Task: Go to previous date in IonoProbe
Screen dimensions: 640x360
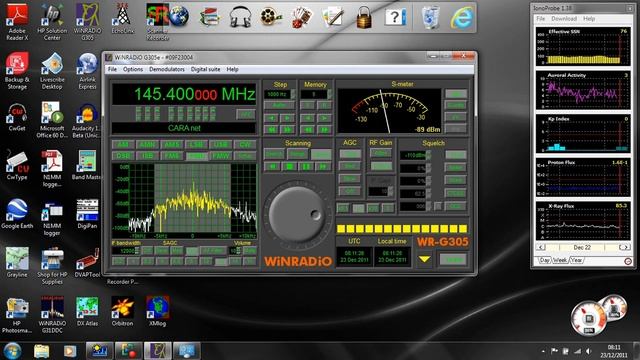Action: (x=541, y=247)
